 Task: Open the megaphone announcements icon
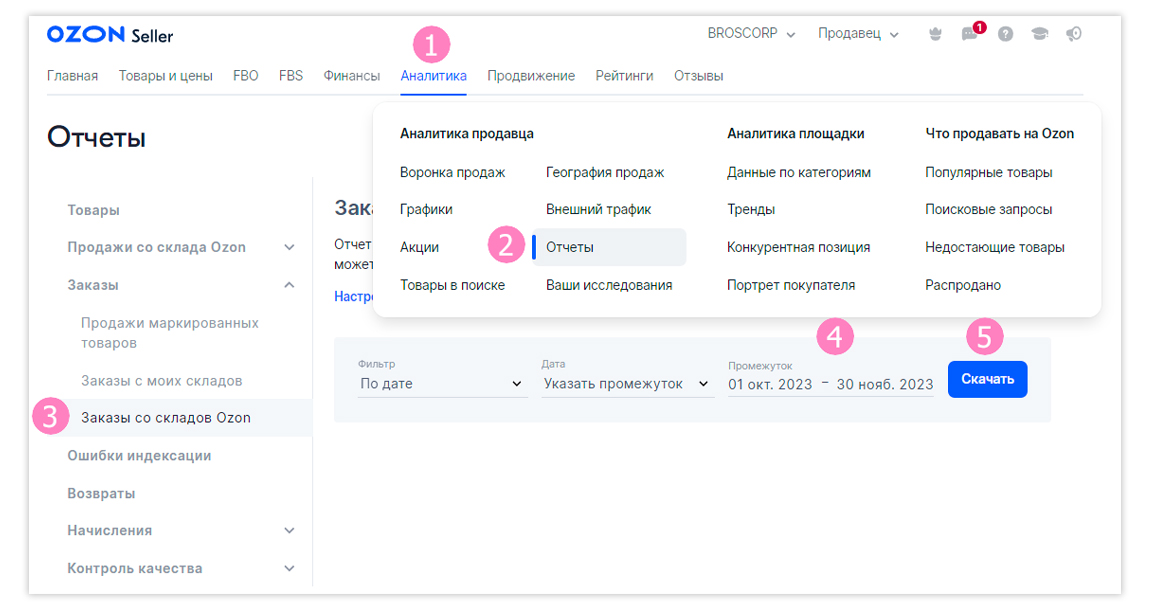[1074, 34]
